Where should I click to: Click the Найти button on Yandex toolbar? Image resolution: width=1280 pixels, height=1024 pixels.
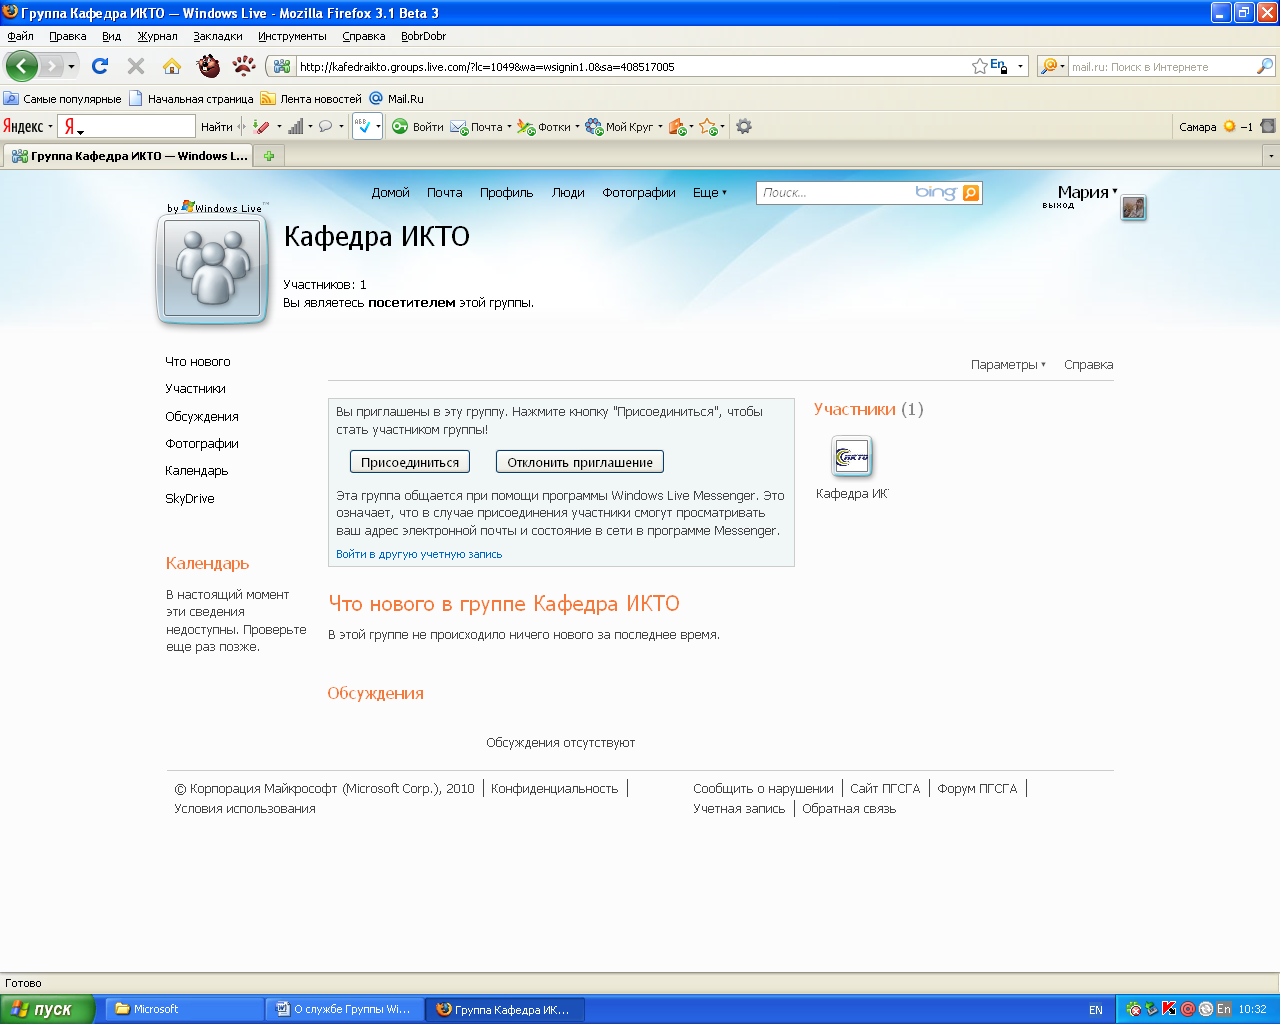point(216,126)
